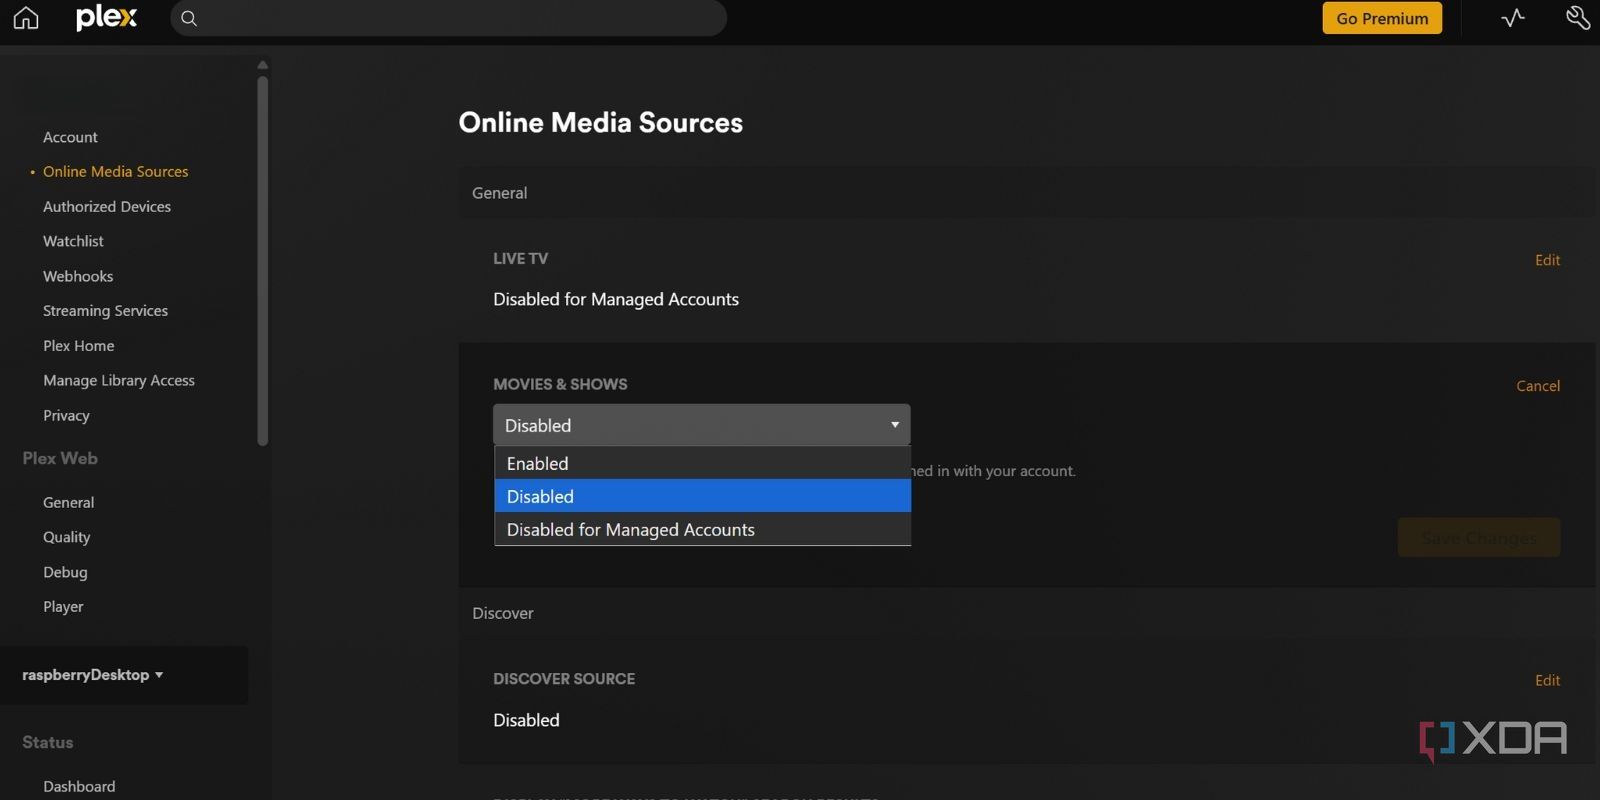Viewport: 1600px width, 800px height.
Task: Cancel editing Movies & Shows
Action: click(x=1538, y=386)
